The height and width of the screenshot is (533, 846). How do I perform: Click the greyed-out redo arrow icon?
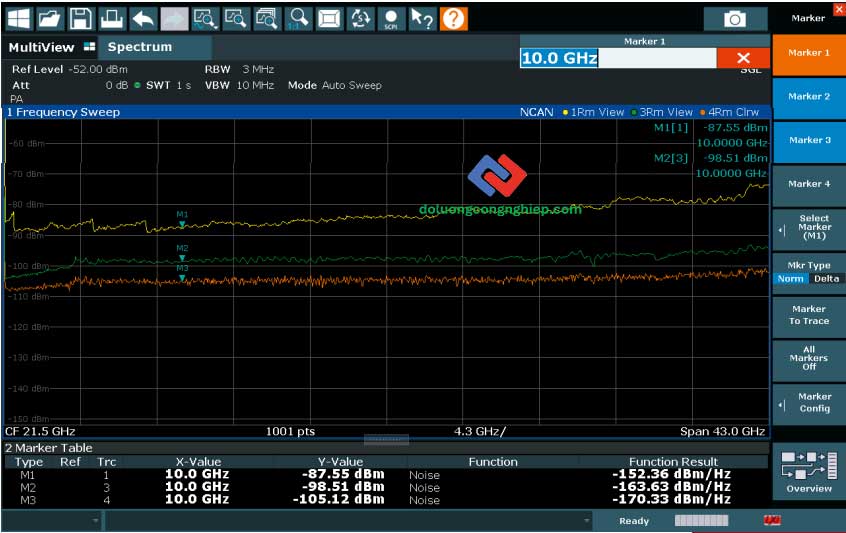[175, 19]
